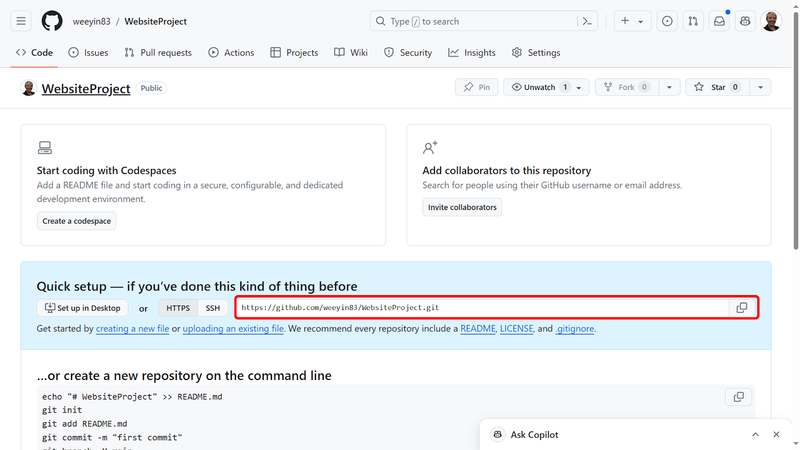Image resolution: width=800 pixels, height=450 pixels.
Task: Click the weeyin83 owner breadcrumb
Action: [x=91, y=21]
